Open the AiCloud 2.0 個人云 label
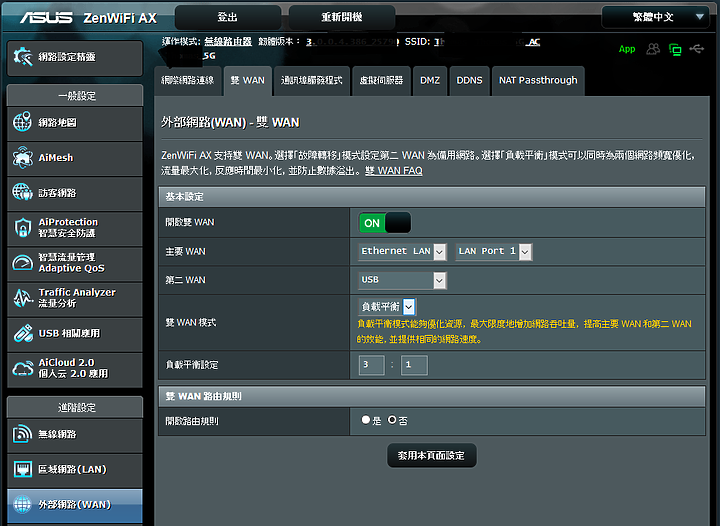 point(73,368)
